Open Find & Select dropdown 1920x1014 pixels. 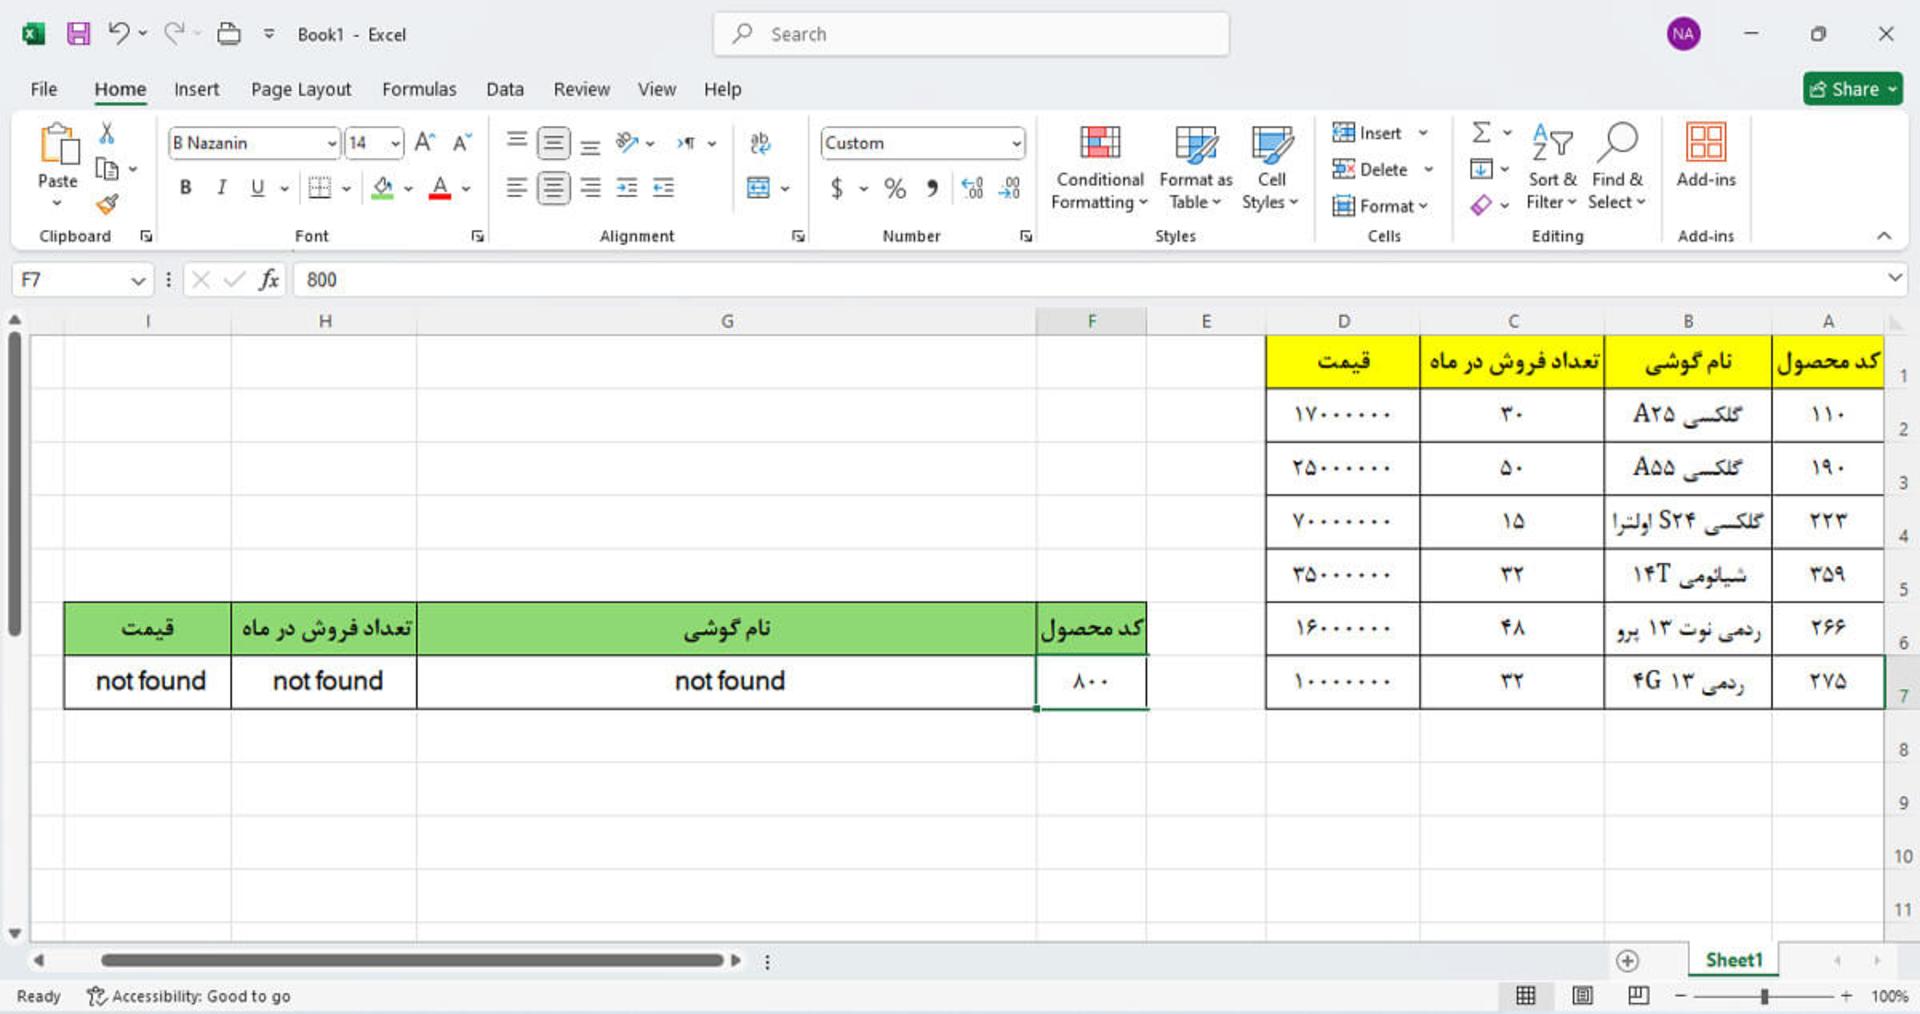[x=1617, y=167]
